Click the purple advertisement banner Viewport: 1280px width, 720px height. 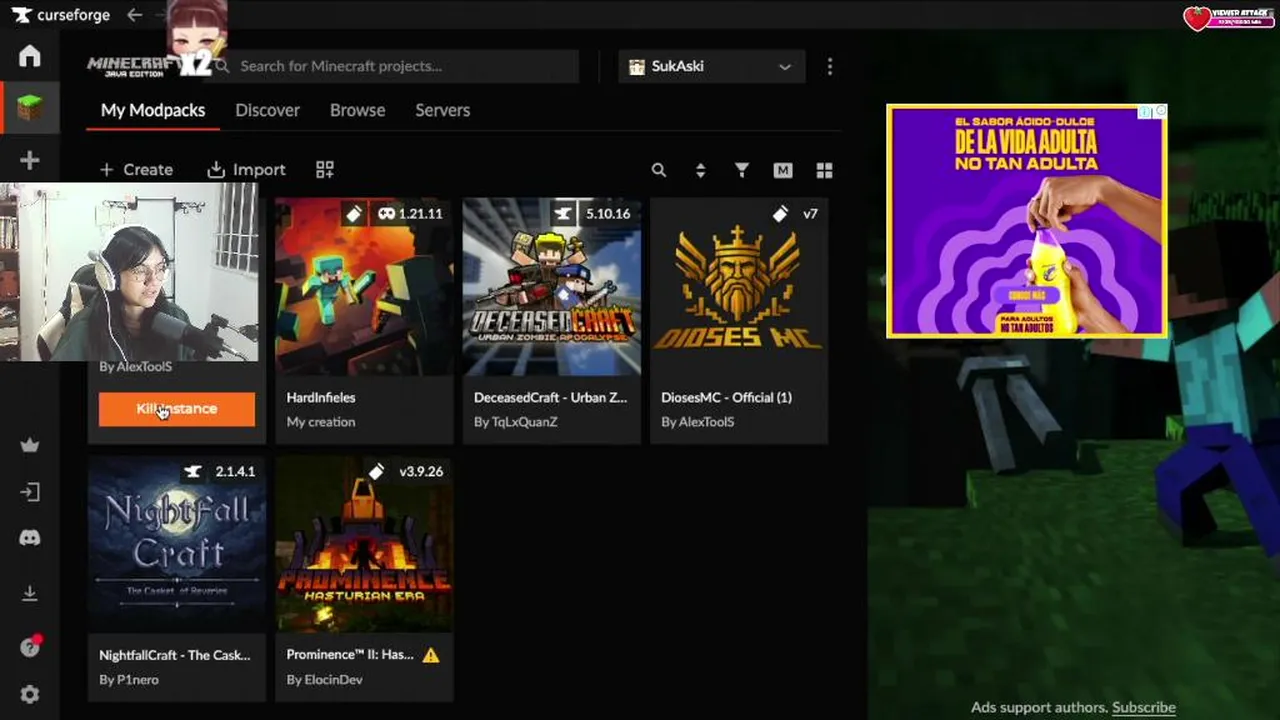tap(1027, 221)
